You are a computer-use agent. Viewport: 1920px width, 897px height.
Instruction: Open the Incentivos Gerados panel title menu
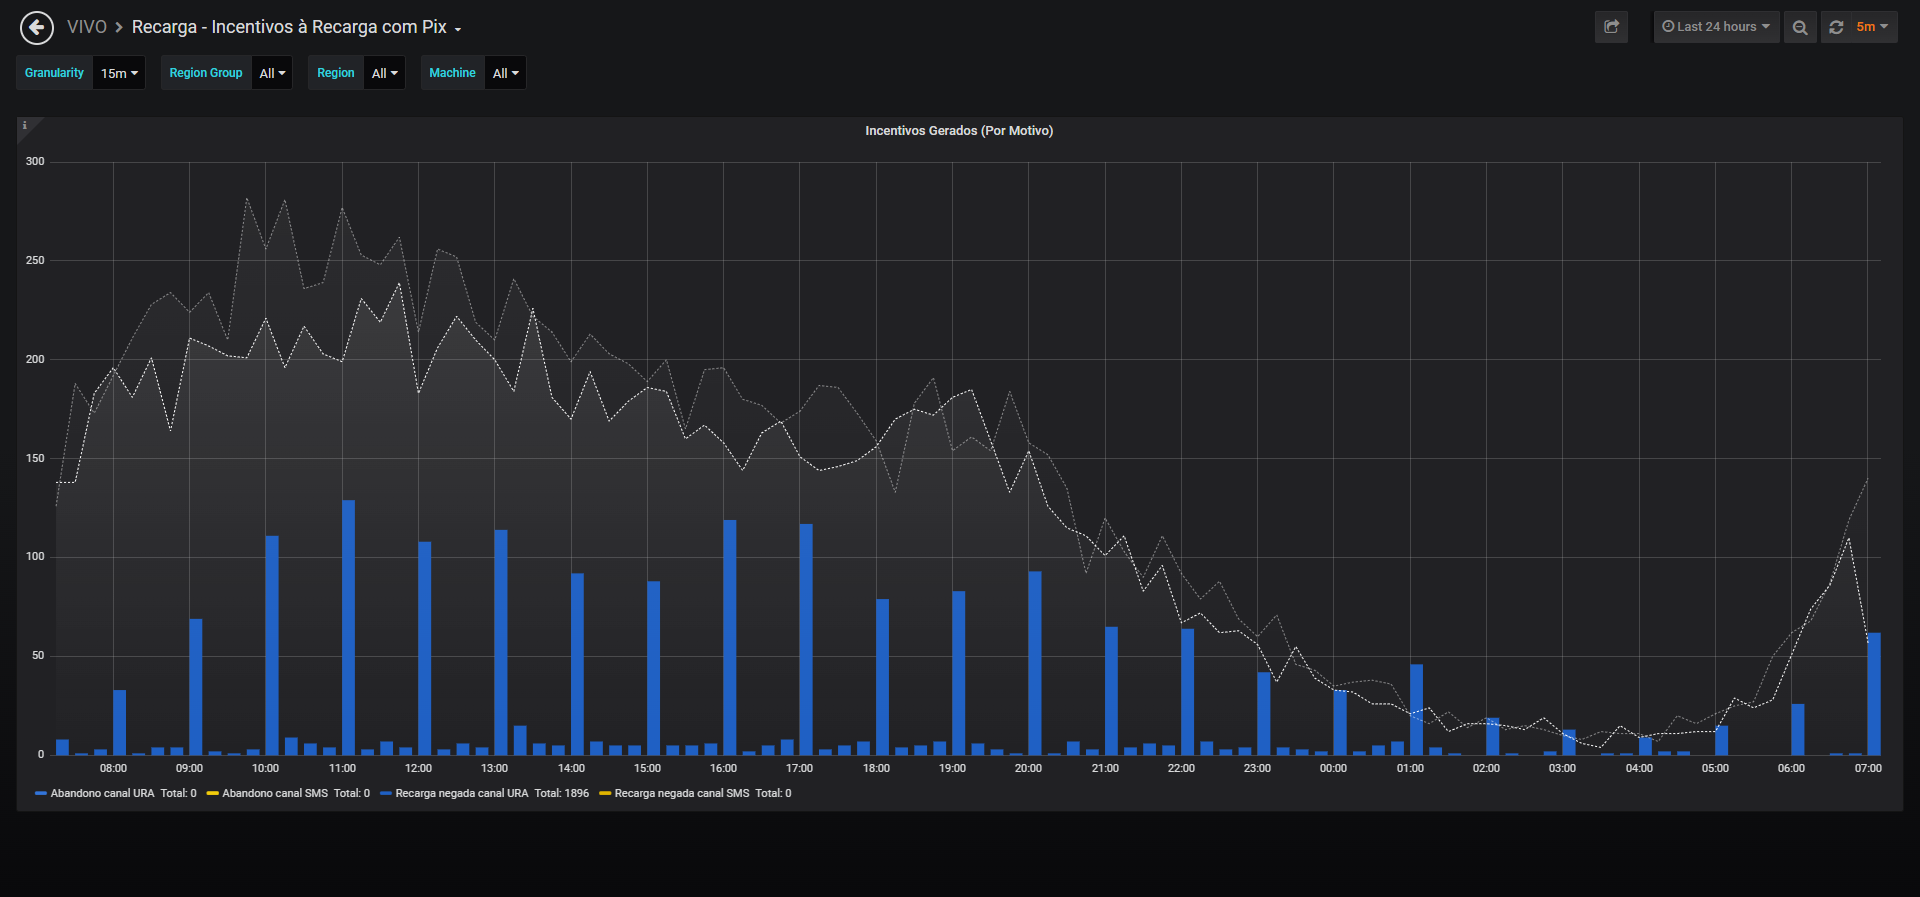959,131
